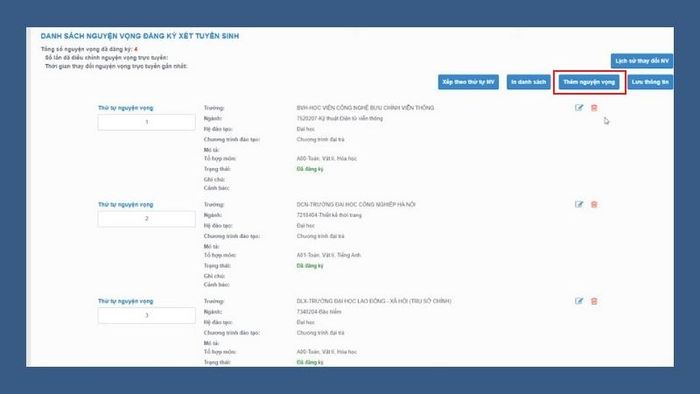The height and width of the screenshot is (394, 700).
Task: Click the 'Tổng số nguyện vọng đã đăng ký' line
Action: coord(89,49)
